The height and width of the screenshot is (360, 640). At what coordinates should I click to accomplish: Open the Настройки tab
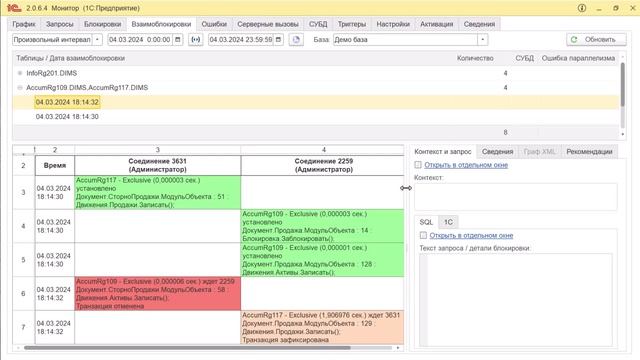click(x=393, y=24)
